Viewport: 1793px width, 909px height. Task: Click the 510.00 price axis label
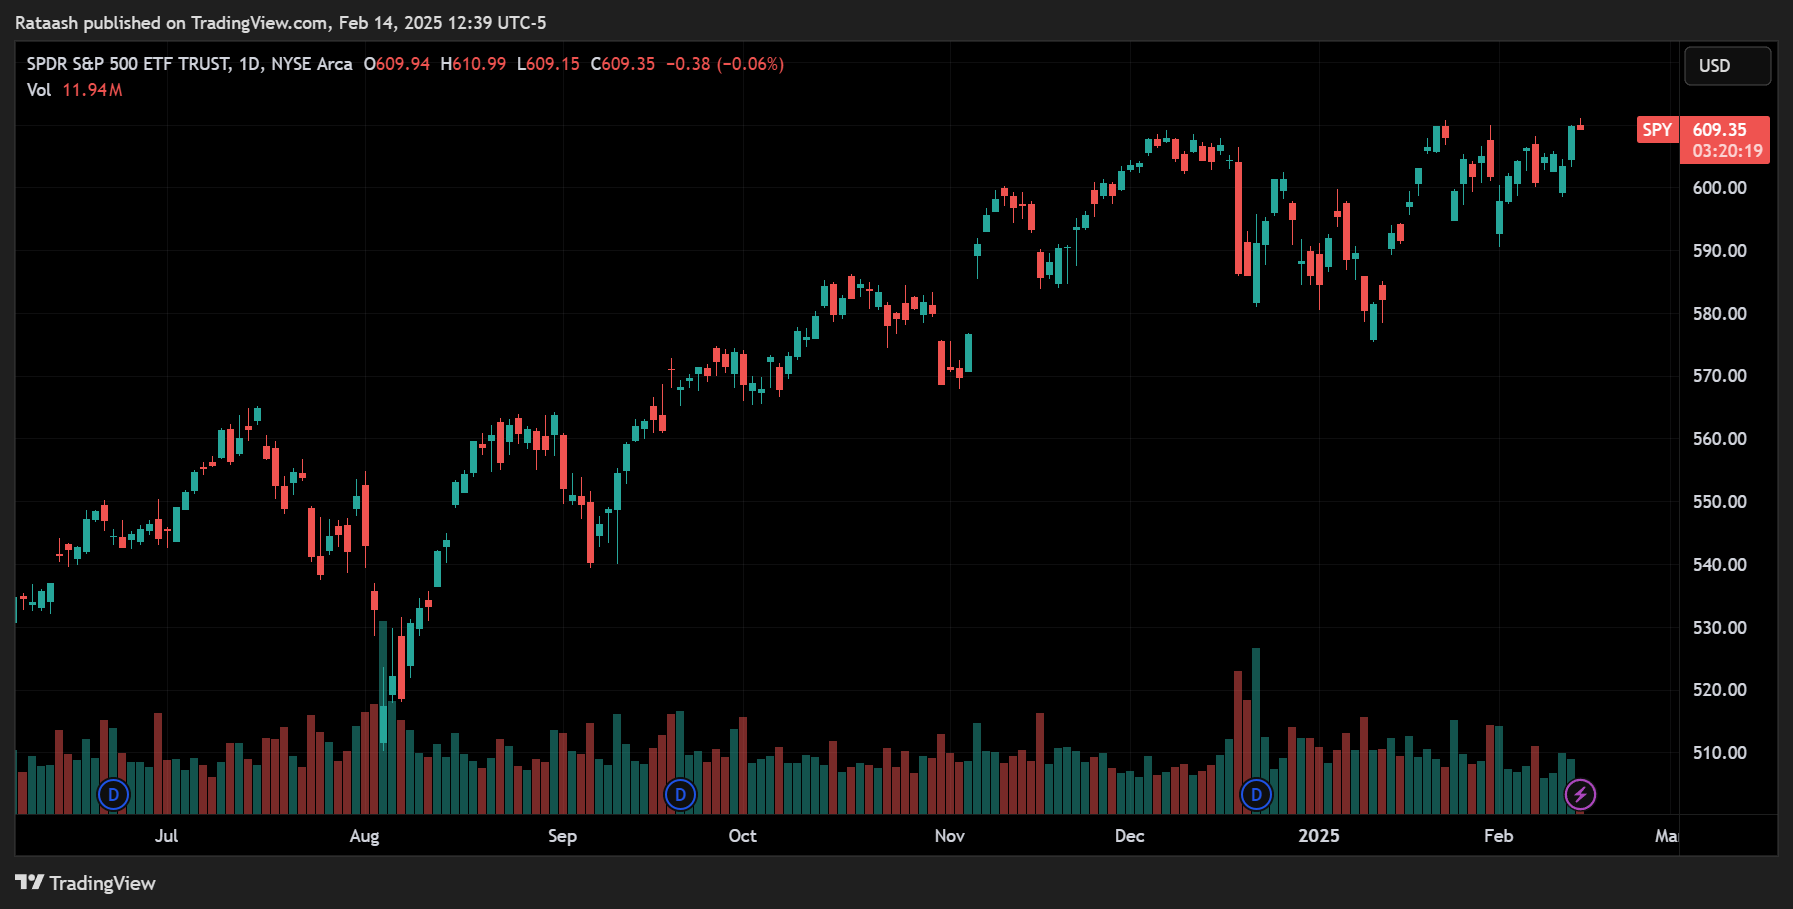(1719, 753)
